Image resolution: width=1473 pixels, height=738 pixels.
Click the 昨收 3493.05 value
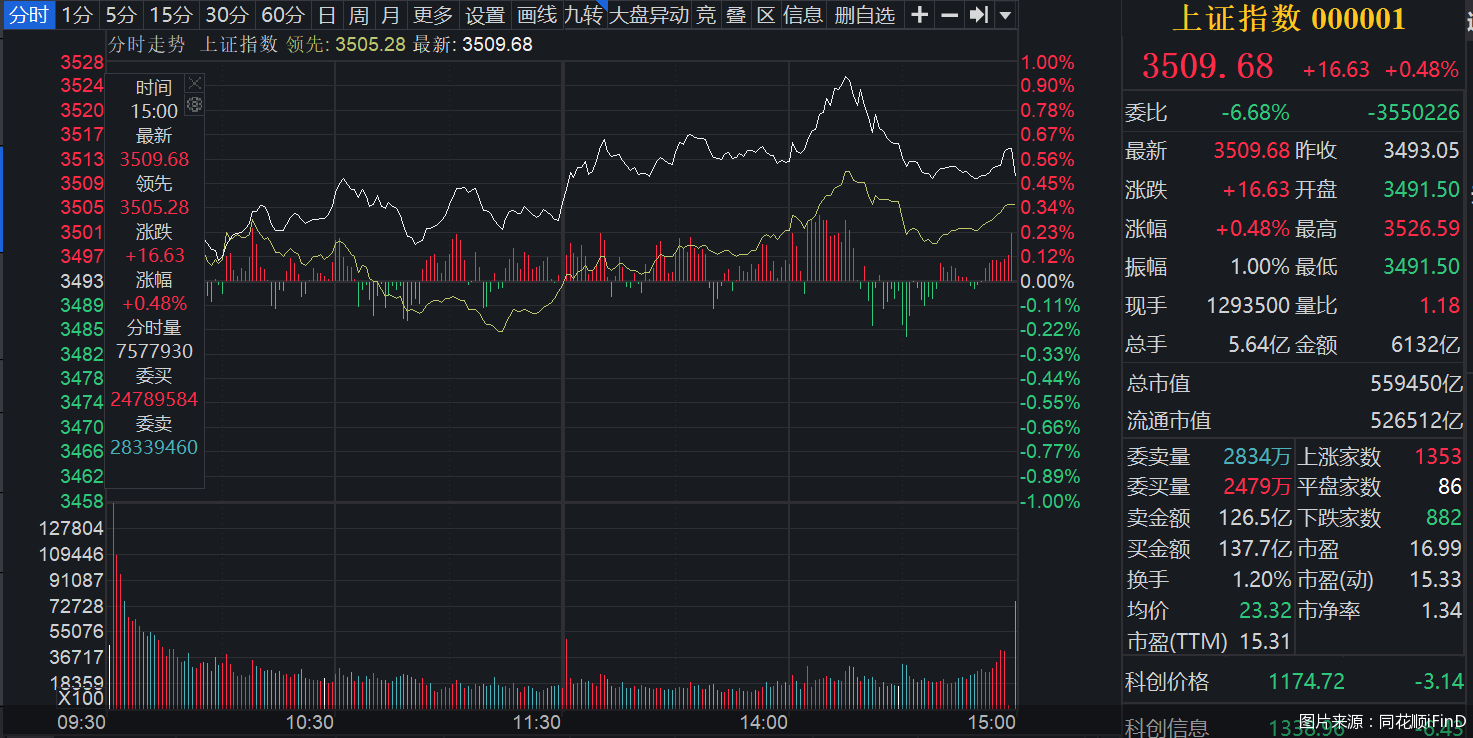pyautogui.click(x=1422, y=151)
